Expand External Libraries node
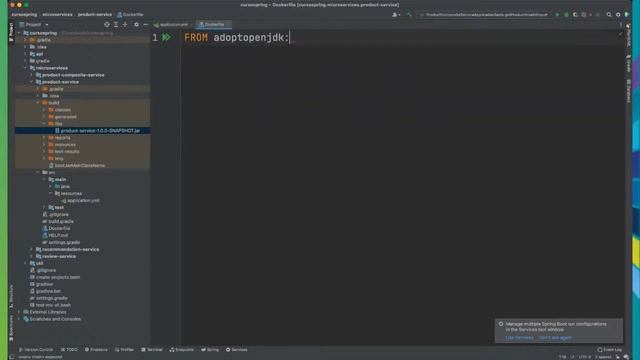 pyautogui.click(x=19, y=312)
